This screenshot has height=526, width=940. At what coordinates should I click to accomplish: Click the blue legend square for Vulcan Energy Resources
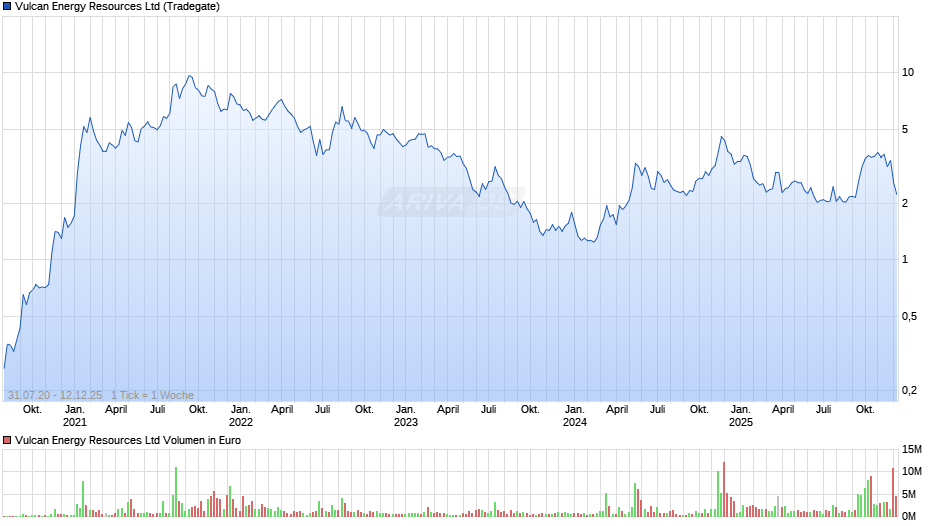(7, 7)
